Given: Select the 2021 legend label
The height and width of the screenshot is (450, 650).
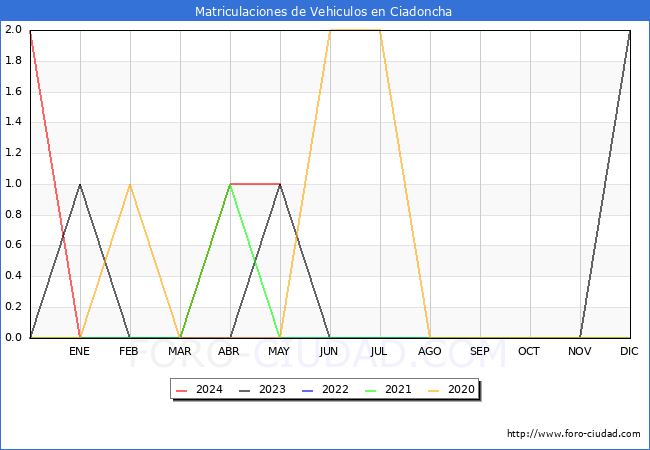Looking at the screenshot, I should [x=398, y=390].
